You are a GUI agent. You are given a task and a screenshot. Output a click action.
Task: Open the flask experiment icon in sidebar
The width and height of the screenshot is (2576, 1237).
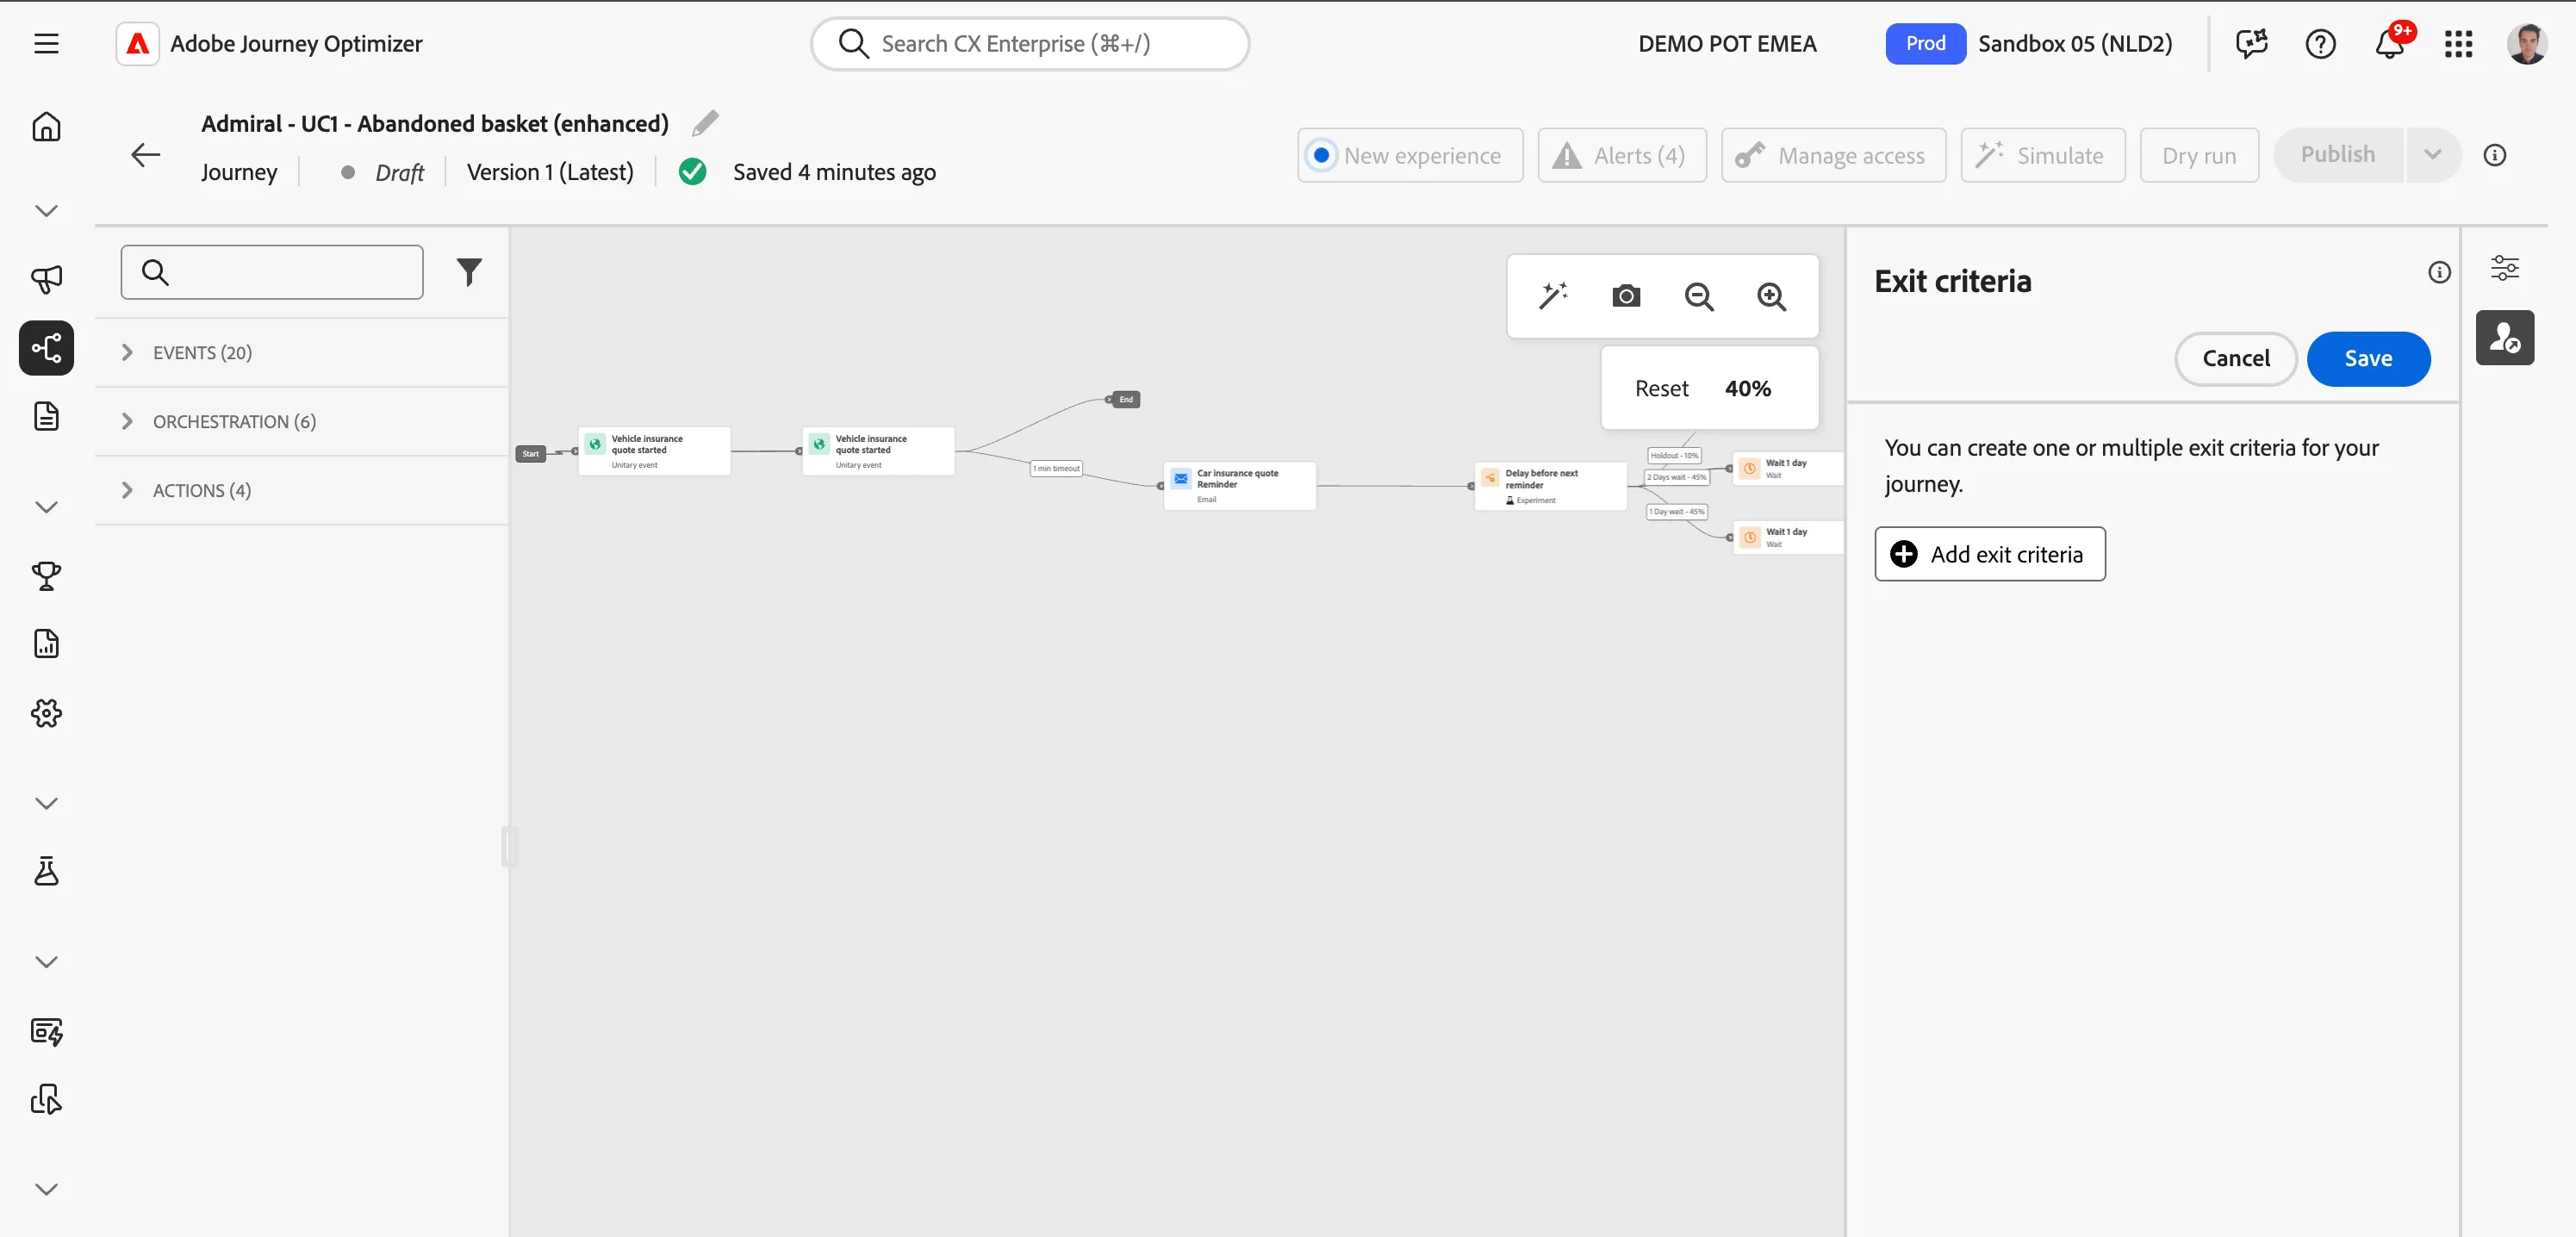[x=46, y=871]
